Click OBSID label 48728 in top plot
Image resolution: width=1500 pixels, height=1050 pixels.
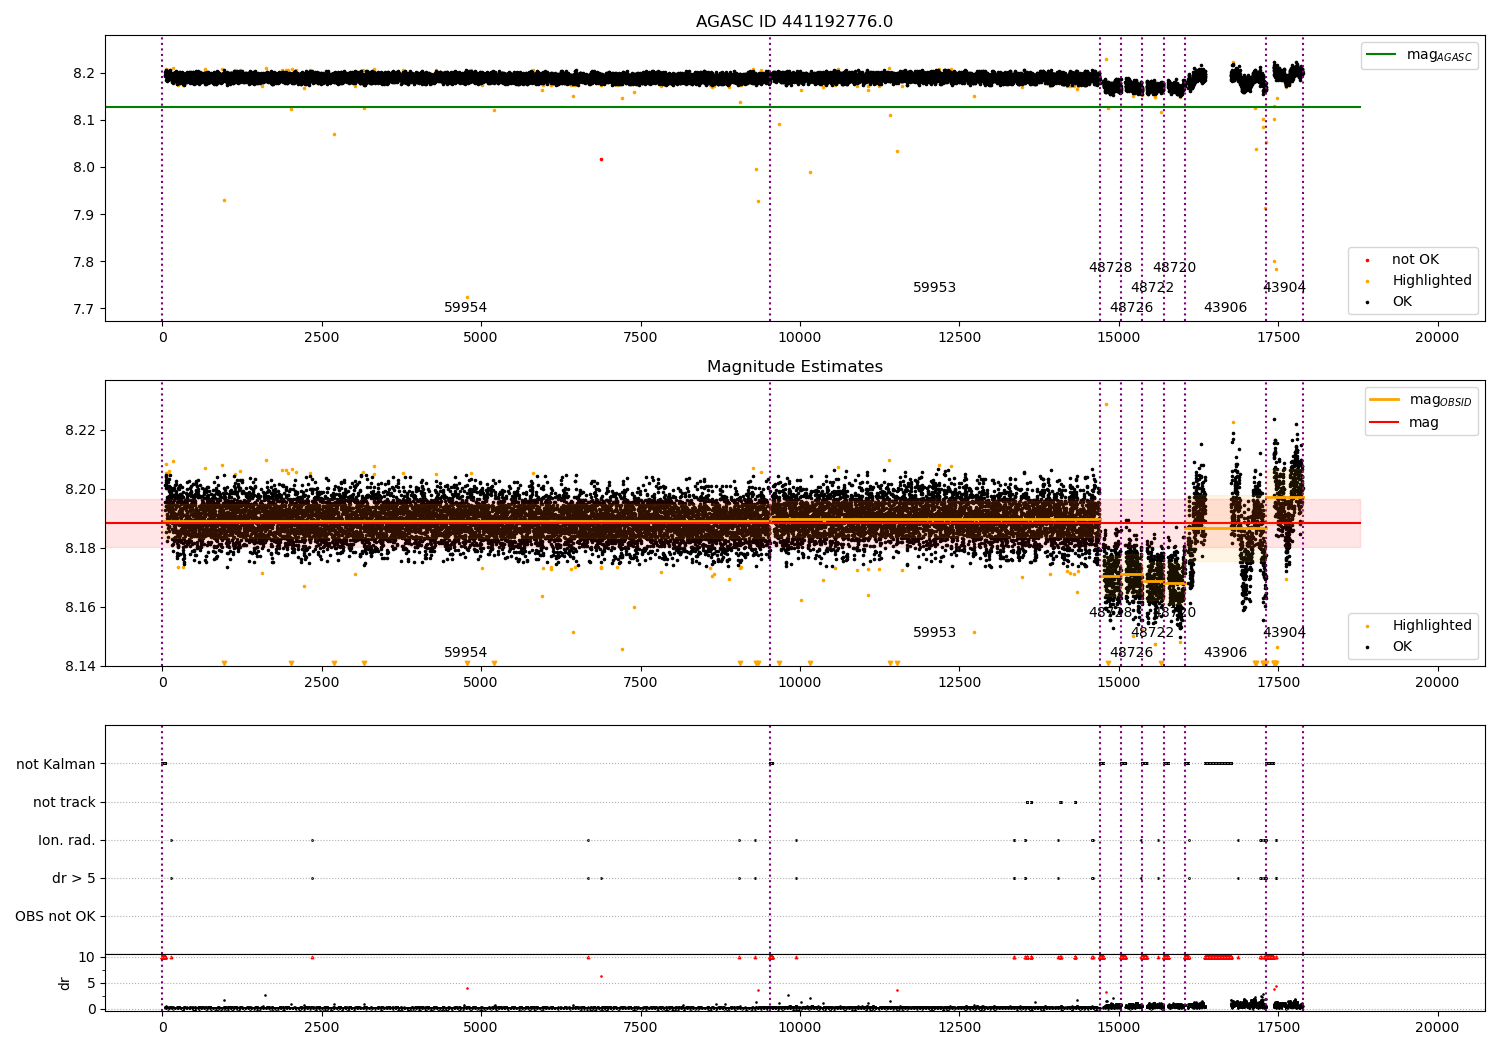[1111, 268]
